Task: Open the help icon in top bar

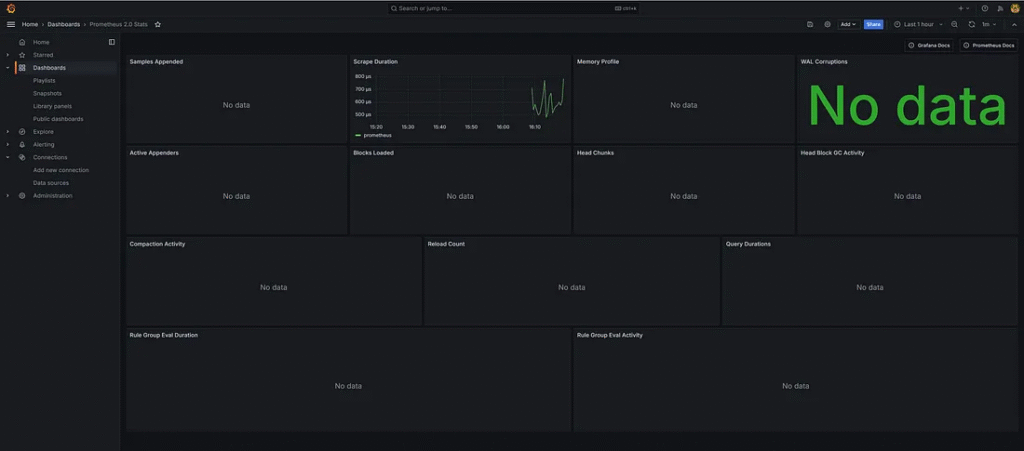Action: [985, 8]
